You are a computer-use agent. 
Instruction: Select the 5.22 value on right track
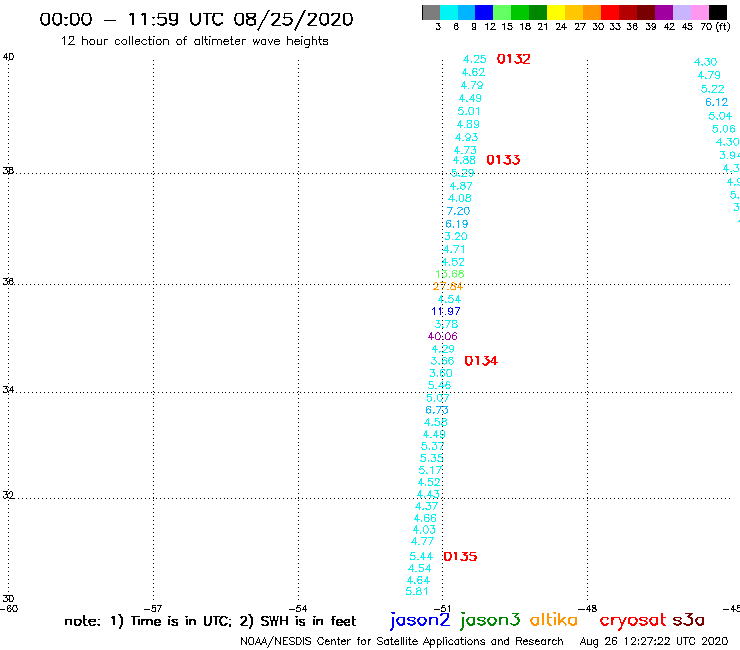(x=712, y=89)
